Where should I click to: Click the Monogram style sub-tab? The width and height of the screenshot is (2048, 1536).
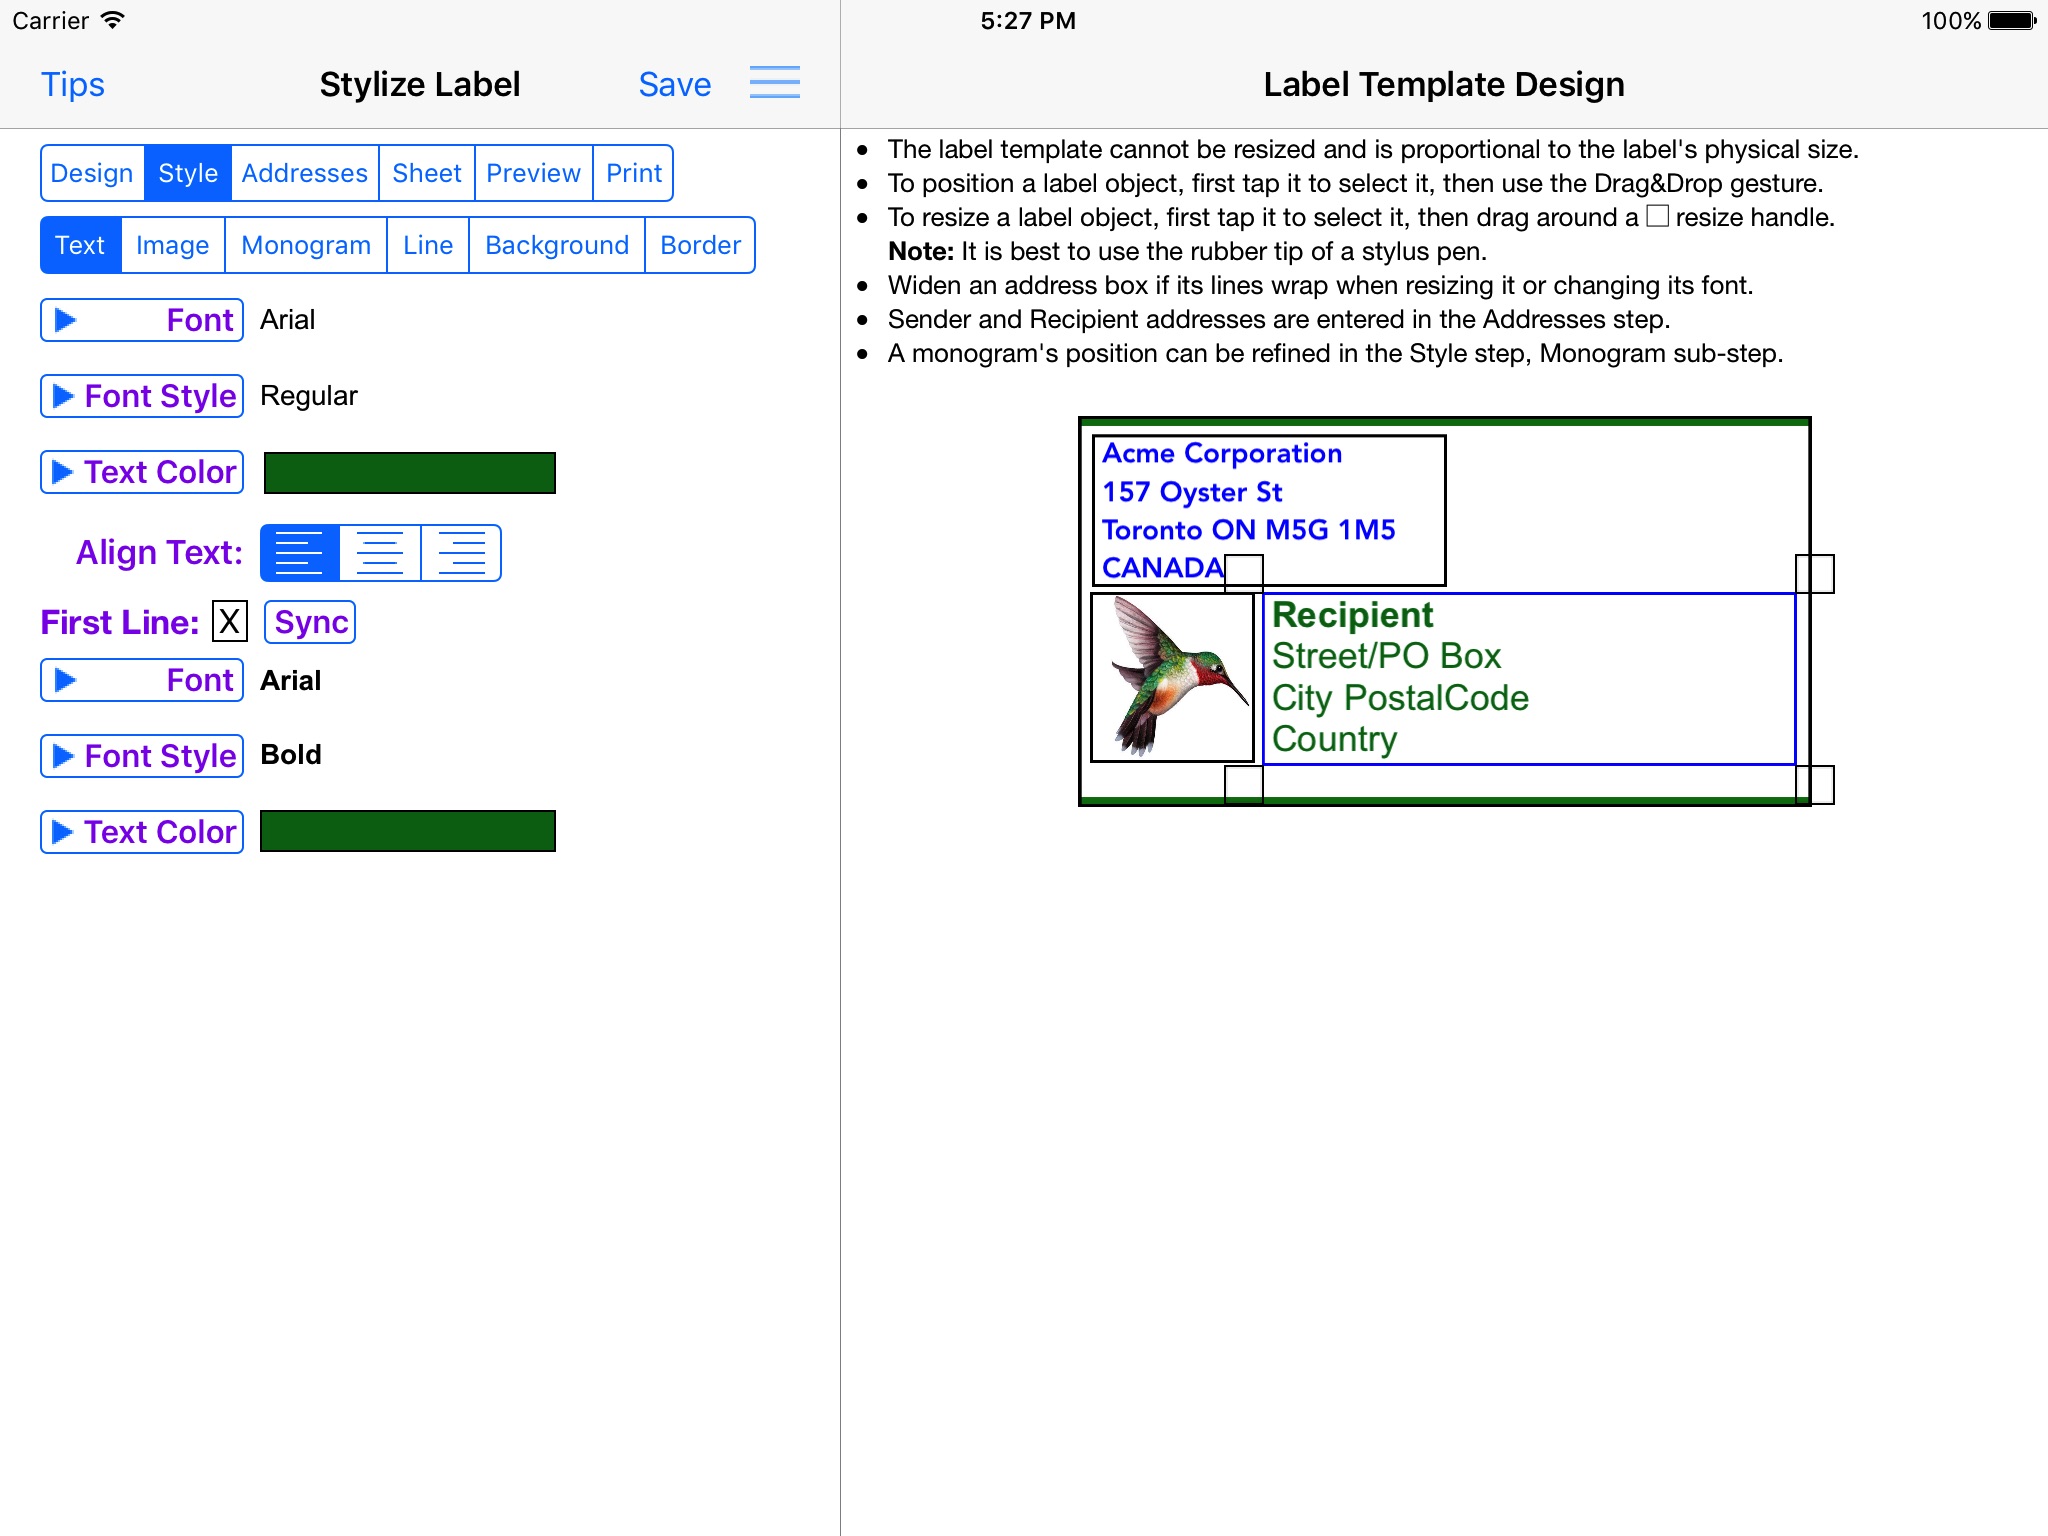click(306, 245)
